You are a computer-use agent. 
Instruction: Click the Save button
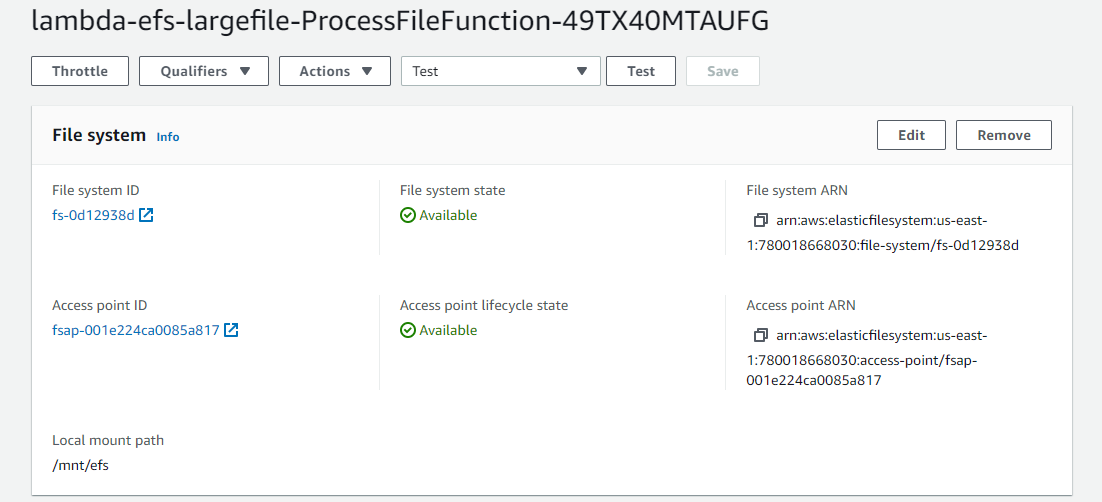pyautogui.click(x=722, y=71)
